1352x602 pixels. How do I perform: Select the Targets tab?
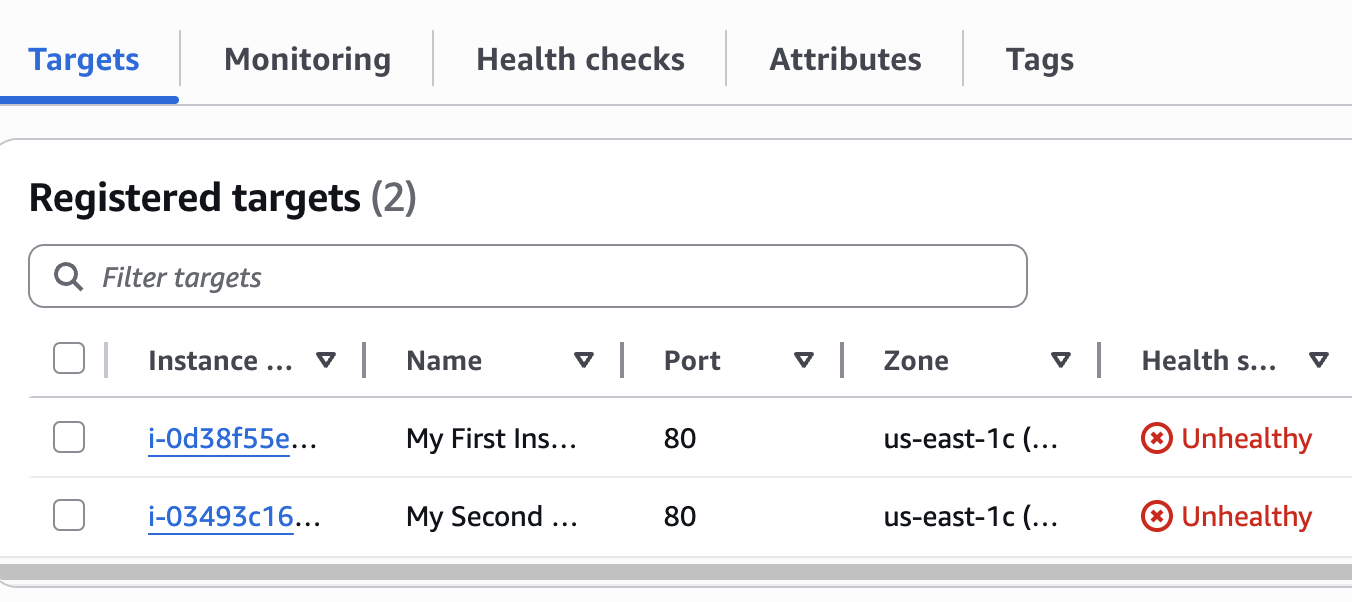pyautogui.click(x=84, y=59)
